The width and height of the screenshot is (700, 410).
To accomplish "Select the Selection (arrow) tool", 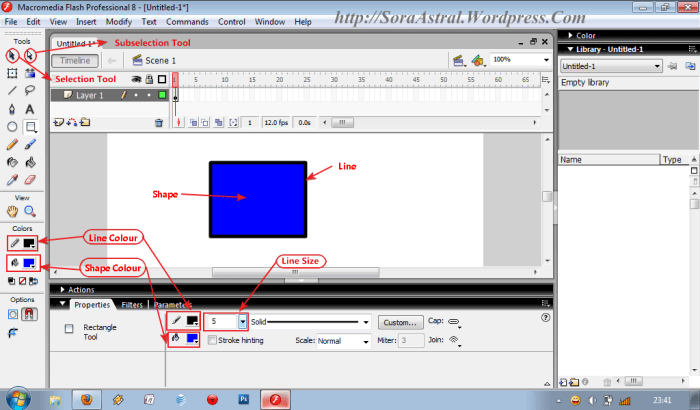I will [12, 56].
